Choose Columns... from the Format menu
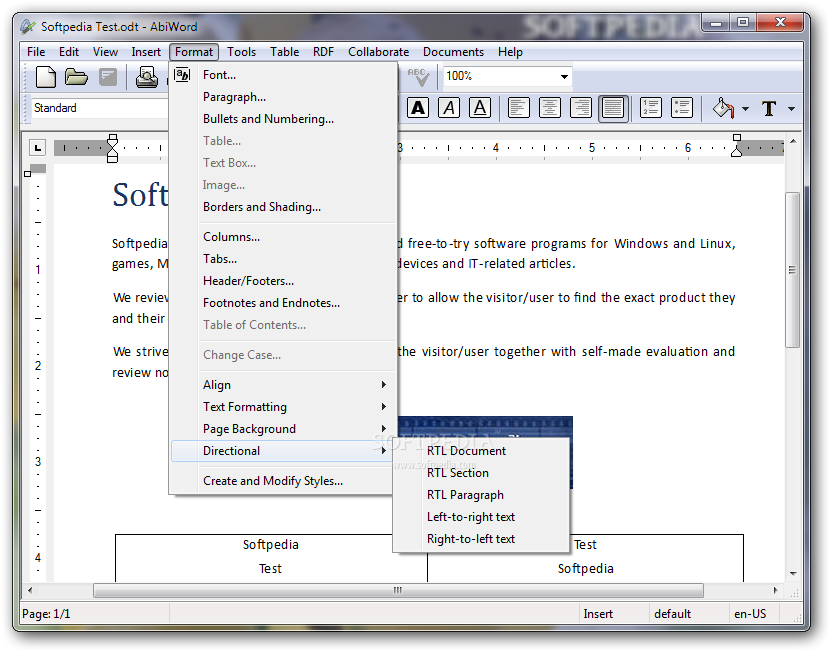 [284, 237]
